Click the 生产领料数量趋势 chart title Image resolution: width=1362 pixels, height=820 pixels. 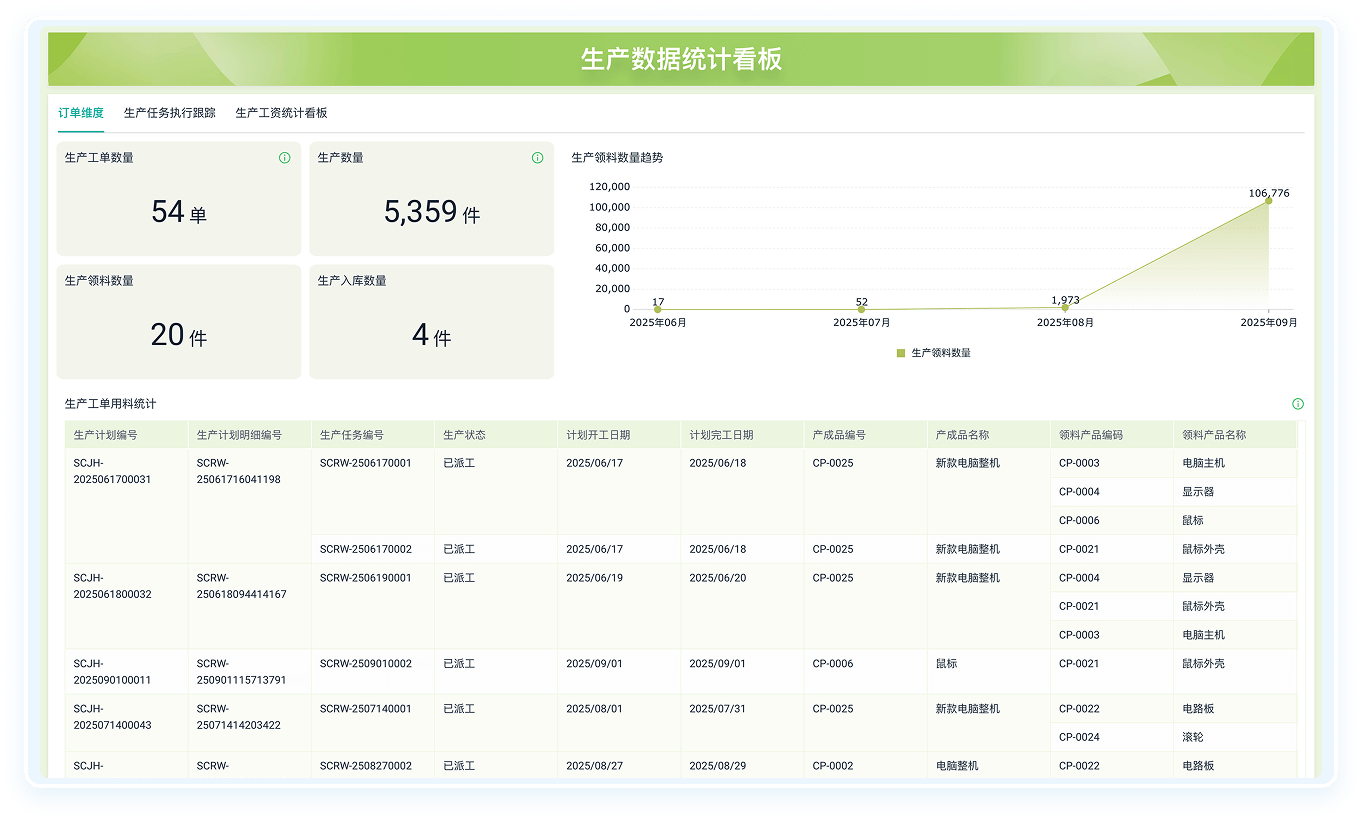coord(617,158)
